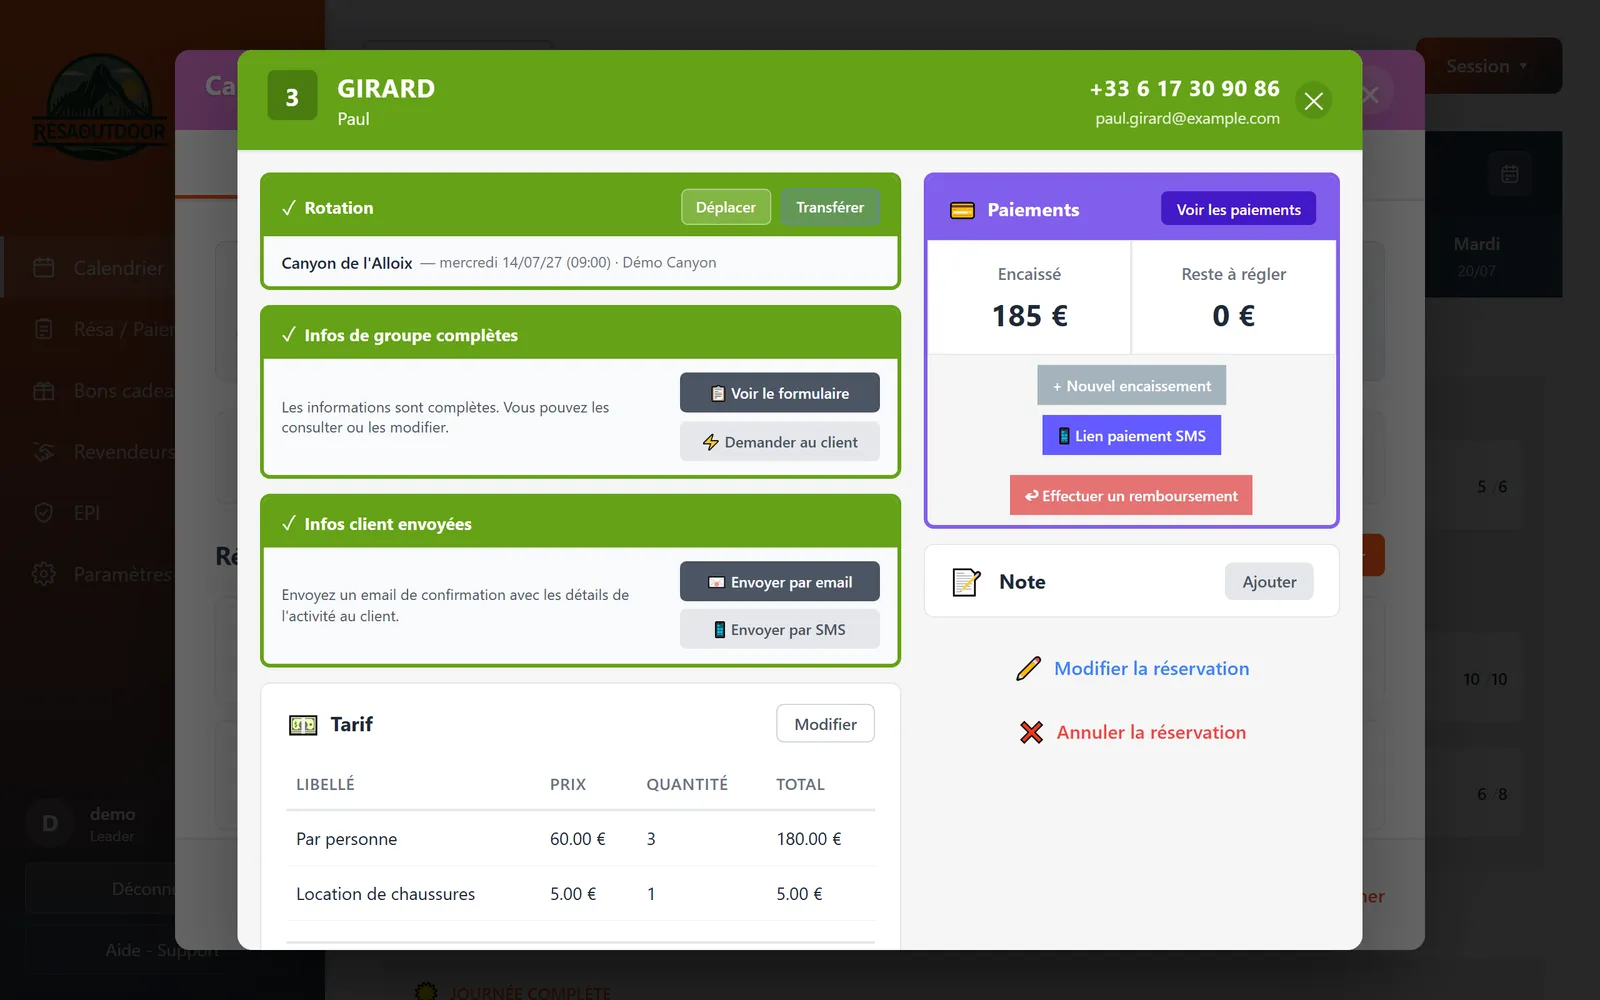Image resolution: width=1600 pixels, height=1000 pixels.
Task: Click Canyon de l'Alloix rotation name
Action: [x=347, y=263]
